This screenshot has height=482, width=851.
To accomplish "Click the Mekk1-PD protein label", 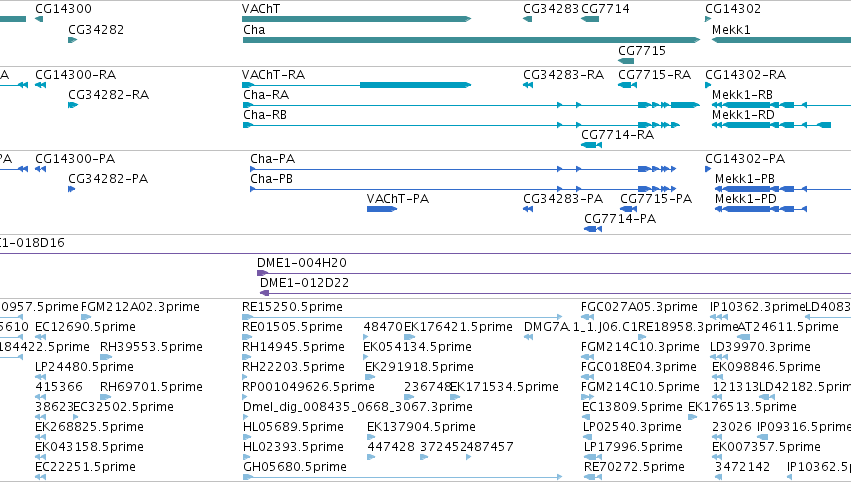I will point(746,199).
